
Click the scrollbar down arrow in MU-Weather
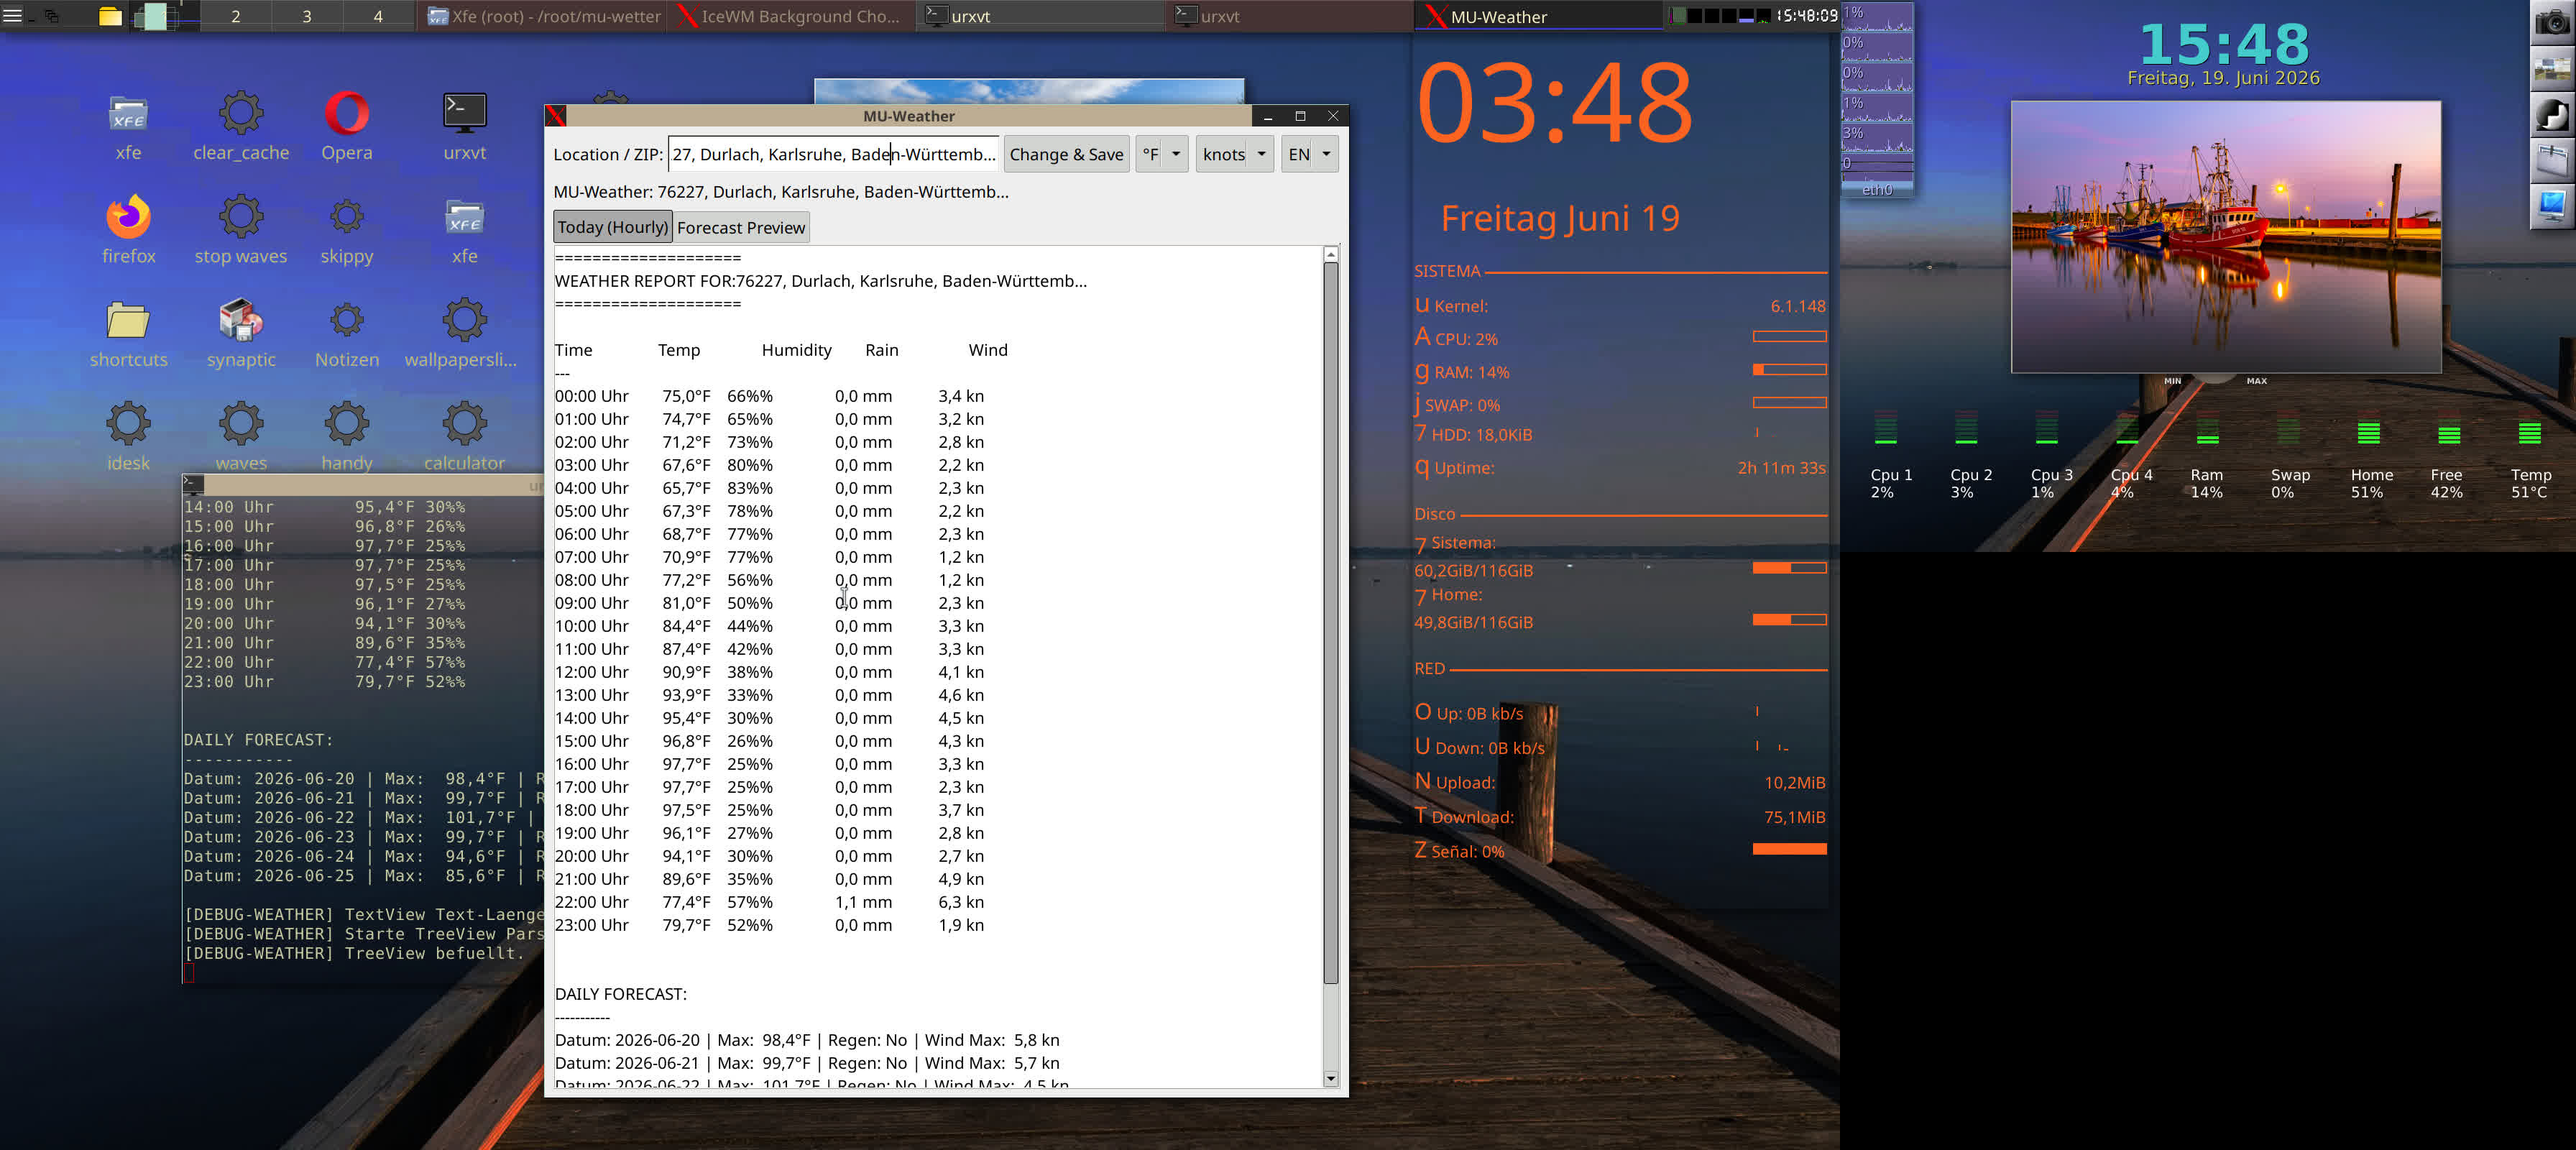tap(1330, 1079)
